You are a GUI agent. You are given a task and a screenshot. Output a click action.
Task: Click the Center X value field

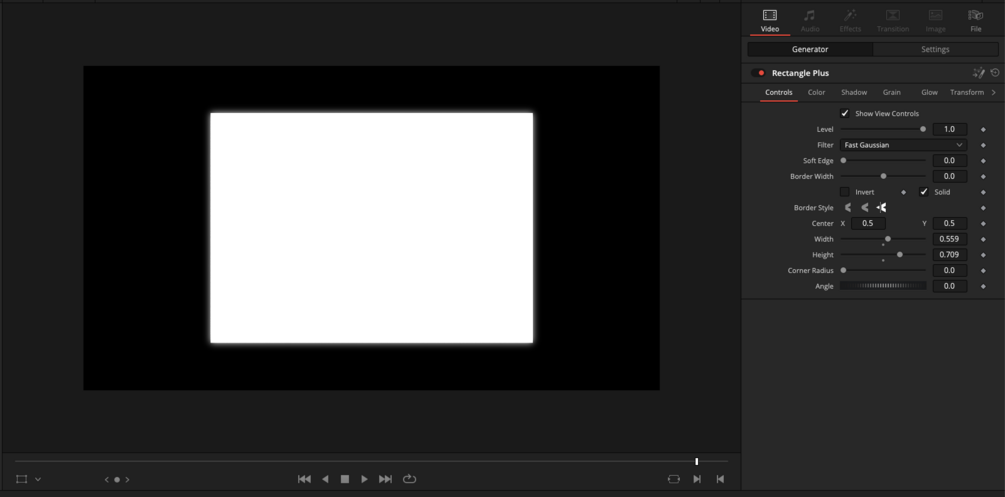(868, 223)
